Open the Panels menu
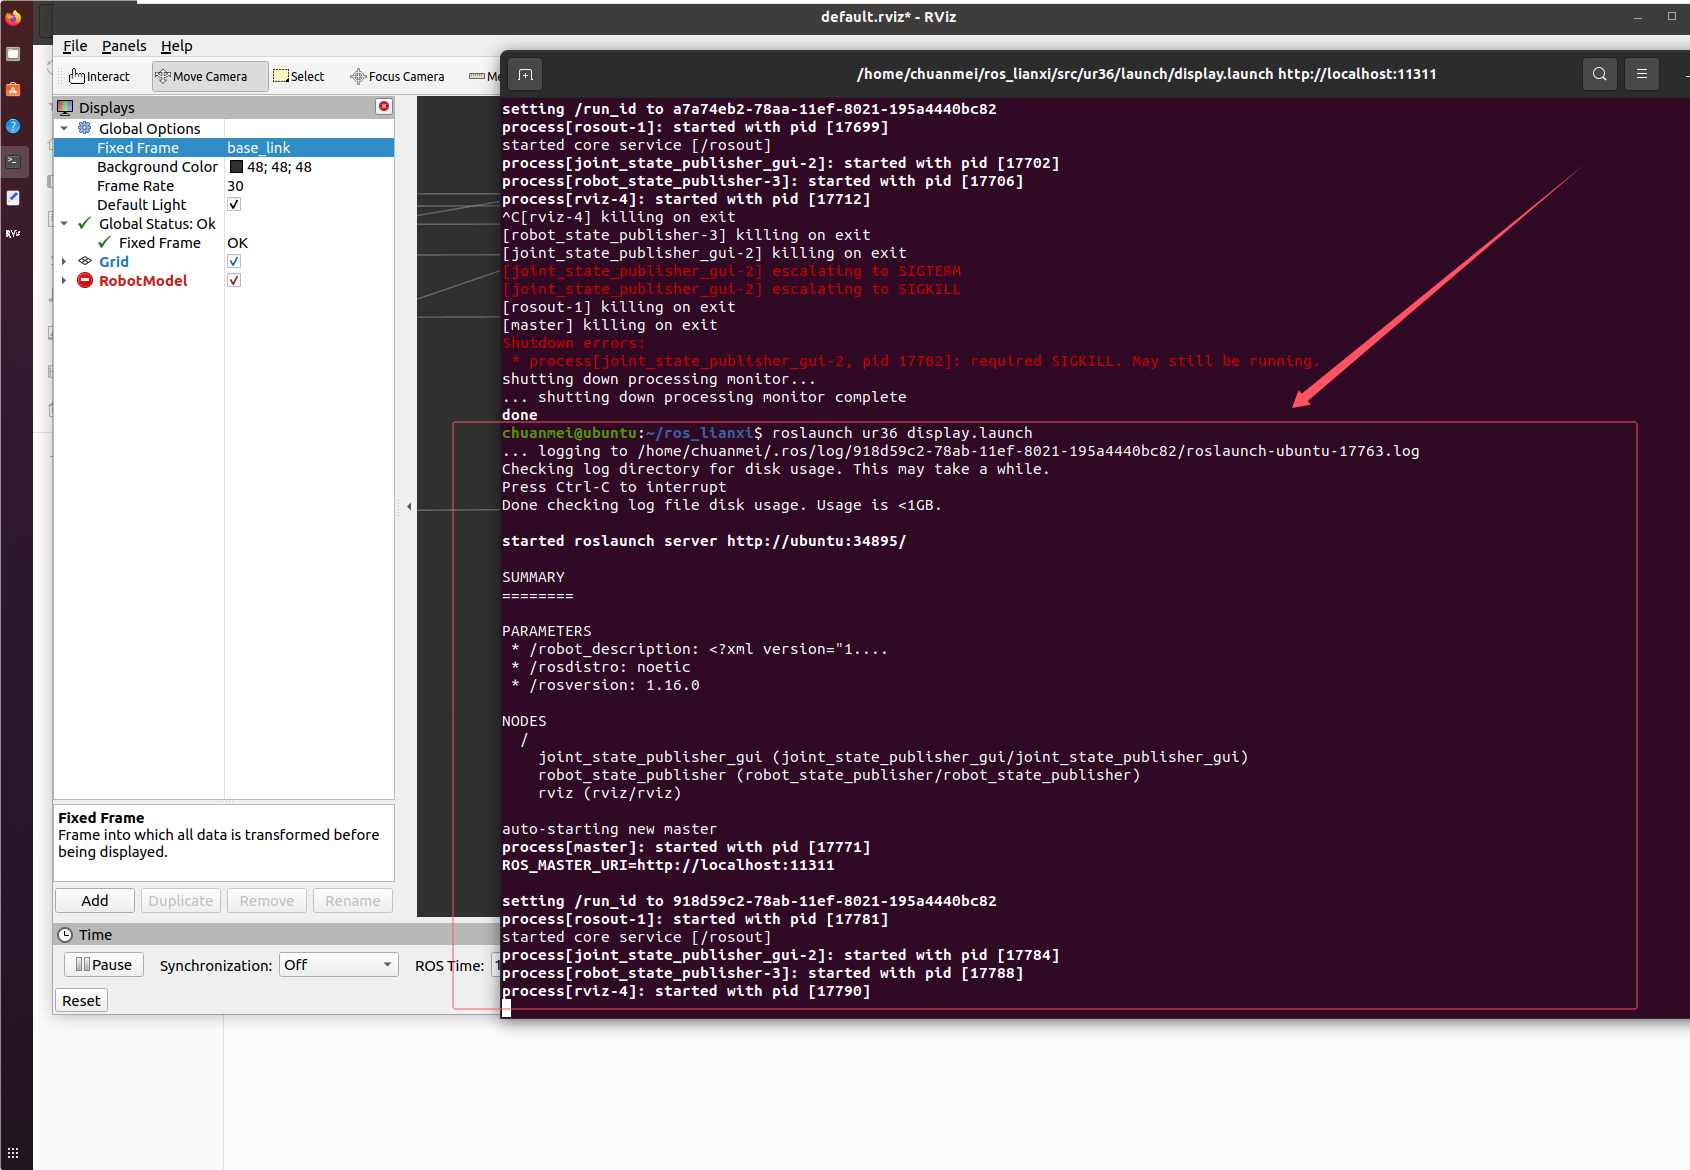The width and height of the screenshot is (1690, 1170). (123, 46)
